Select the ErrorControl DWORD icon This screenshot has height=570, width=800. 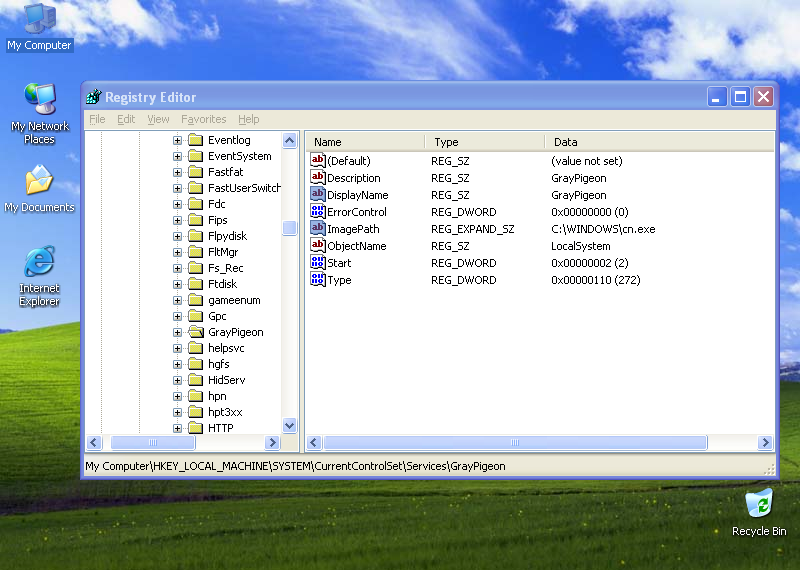pyautogui.click(x=317, y=212)
